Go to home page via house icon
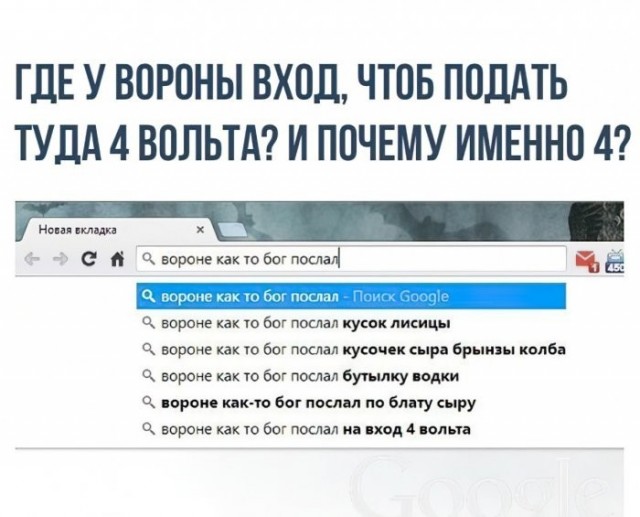The height and width of the screenshot is (517, 640). tap(117, 259)
